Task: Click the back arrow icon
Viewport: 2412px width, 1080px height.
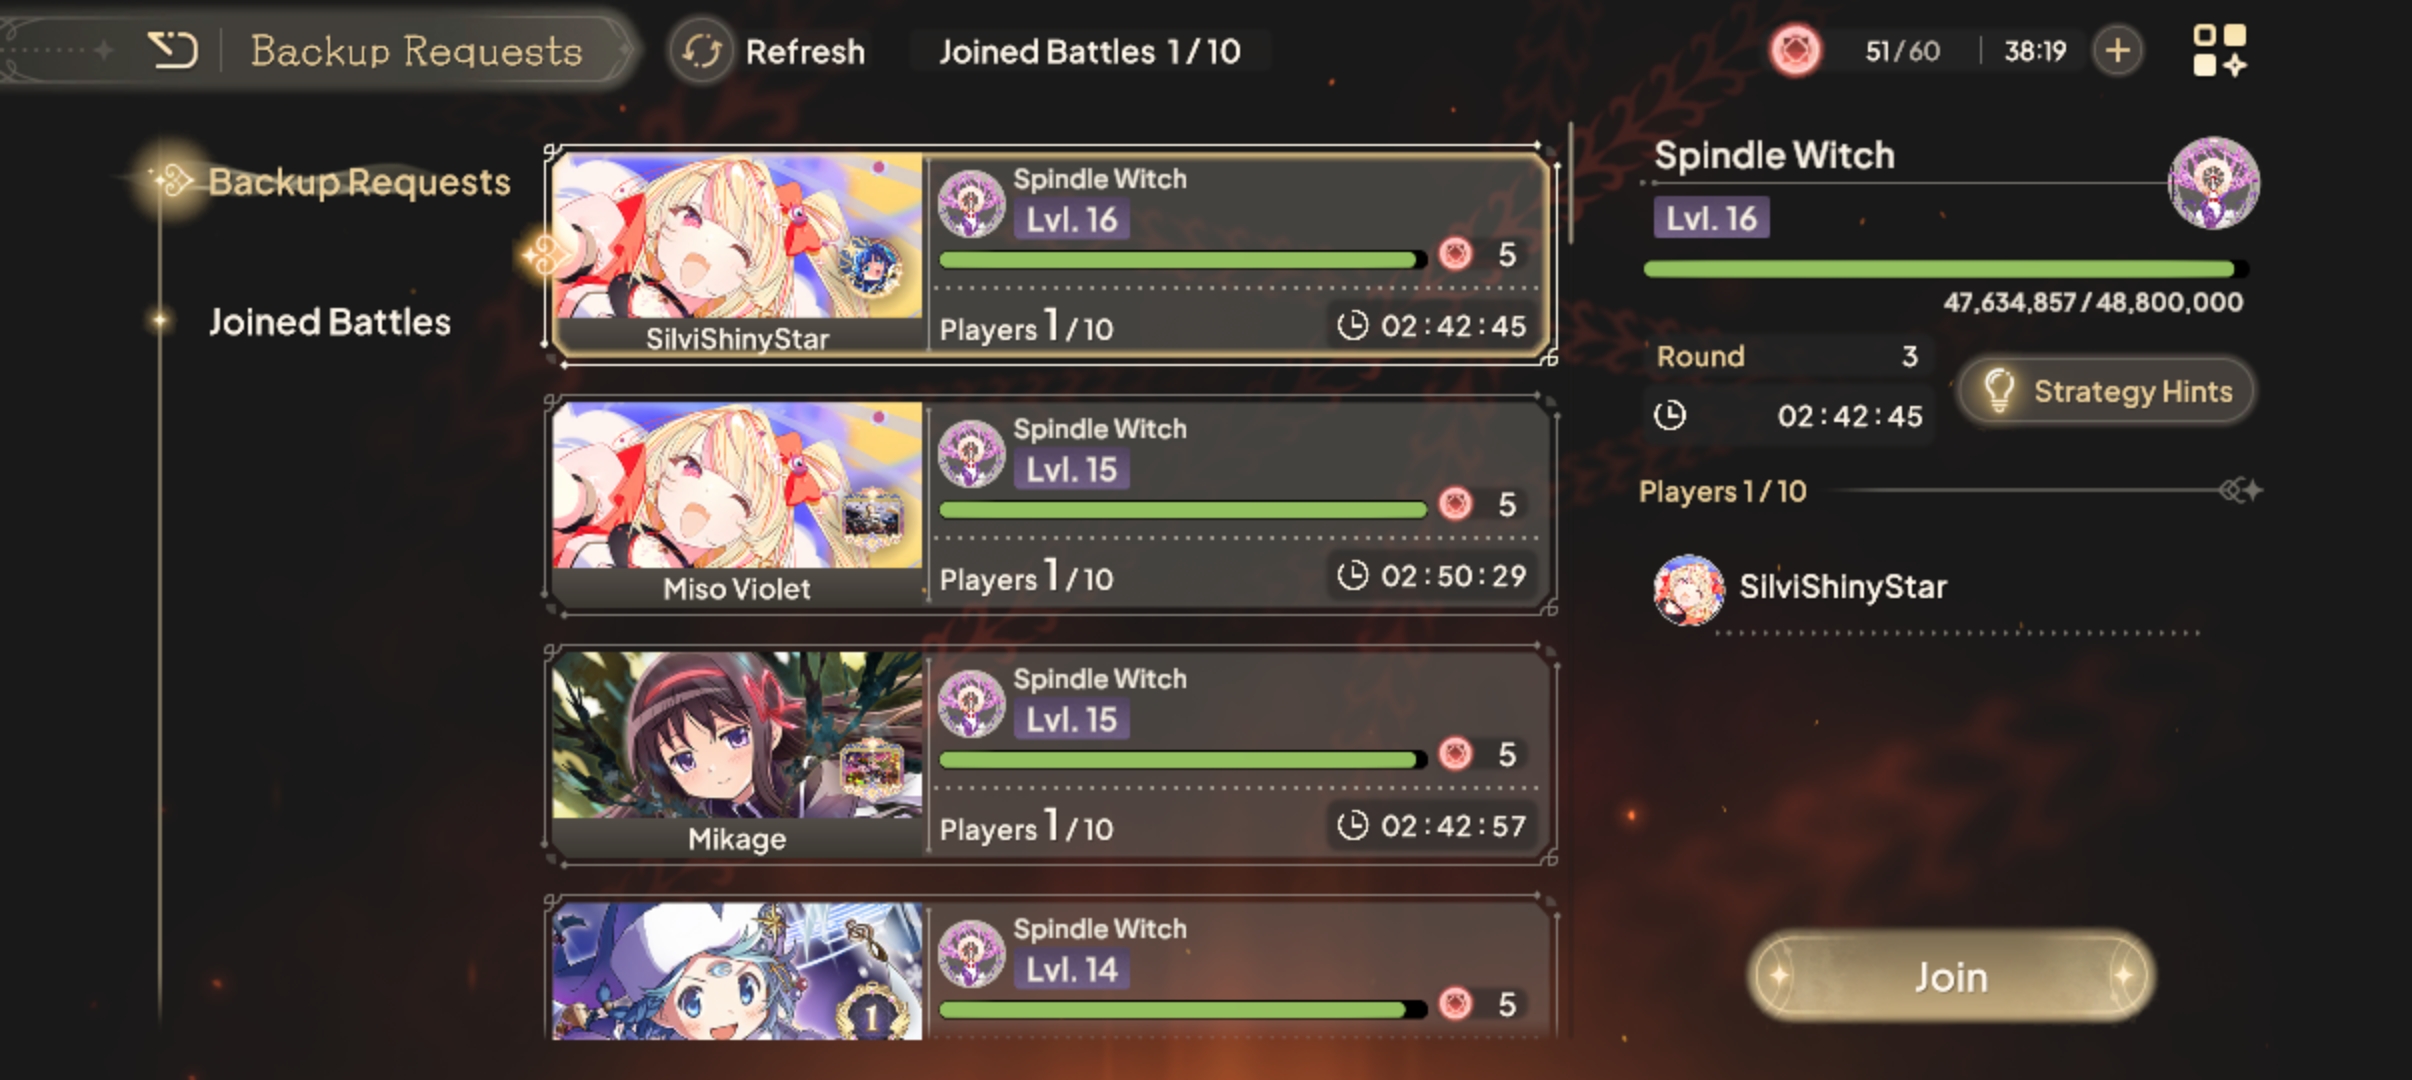Action: (172, 50)
